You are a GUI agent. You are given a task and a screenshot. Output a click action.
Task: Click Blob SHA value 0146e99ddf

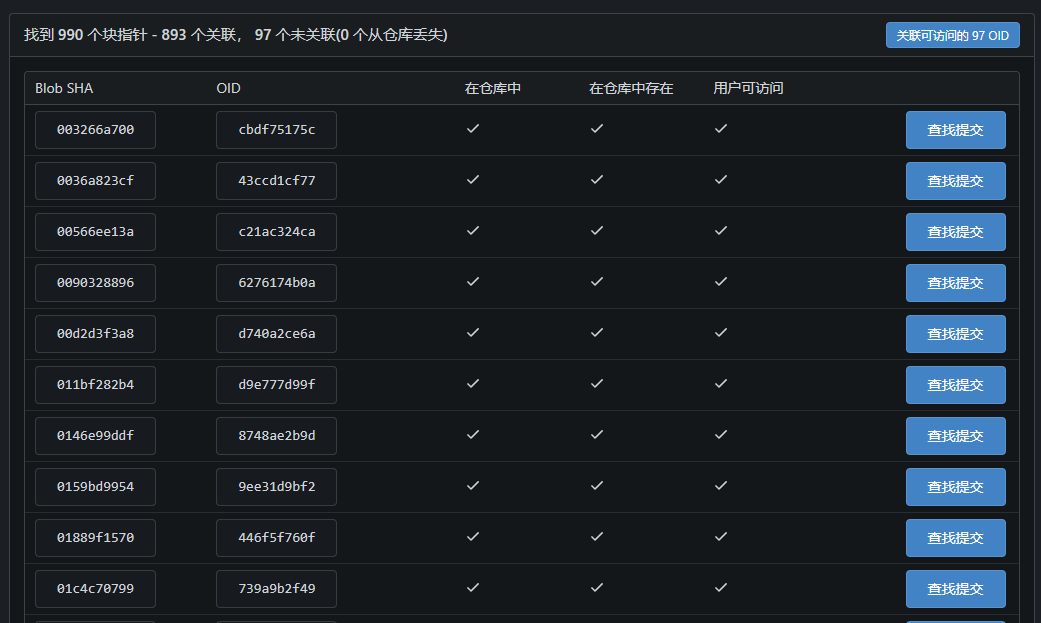95,436
